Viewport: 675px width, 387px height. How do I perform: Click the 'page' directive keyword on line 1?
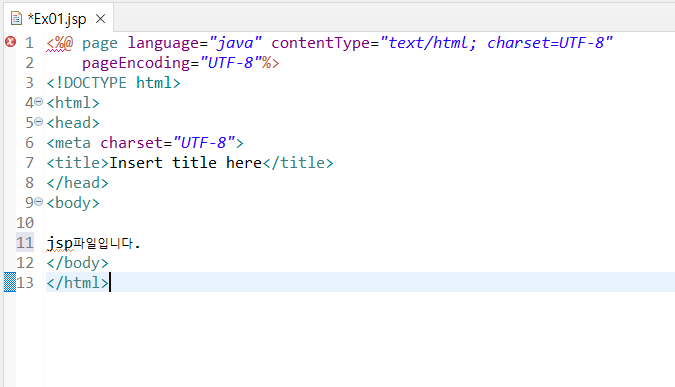click(x=99, y=43)
